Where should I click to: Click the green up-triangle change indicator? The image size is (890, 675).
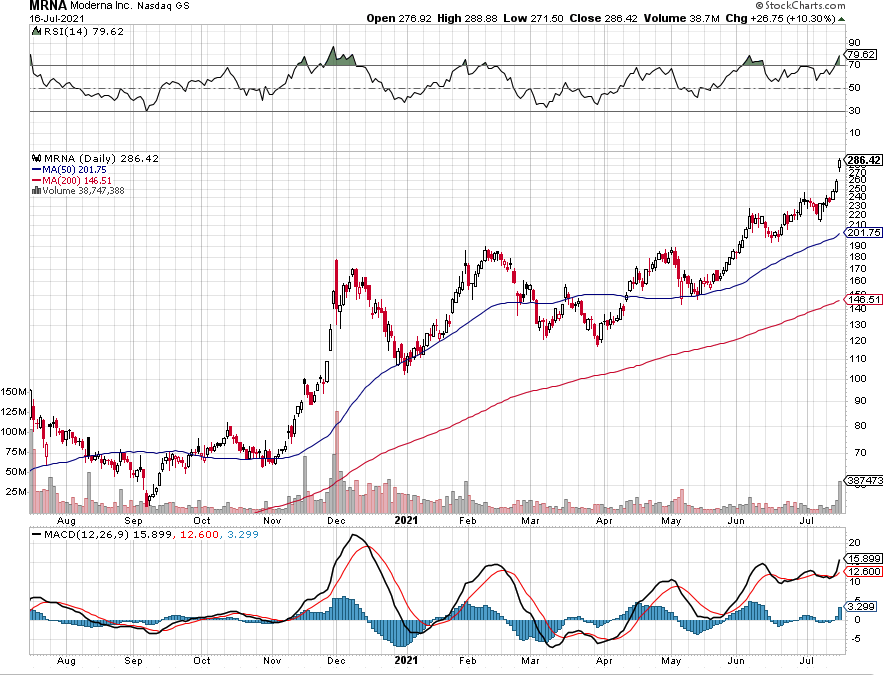[841, 19]
